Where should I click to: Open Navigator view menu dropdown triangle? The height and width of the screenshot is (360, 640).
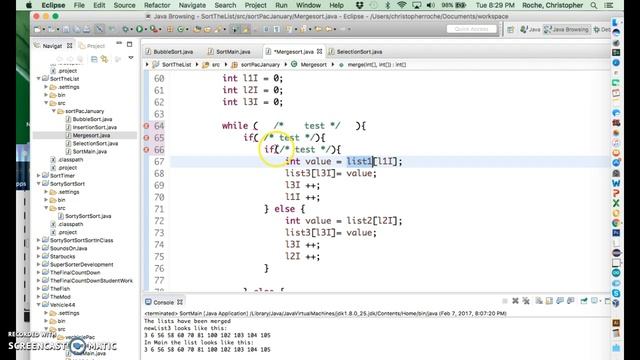pos(131,58)
